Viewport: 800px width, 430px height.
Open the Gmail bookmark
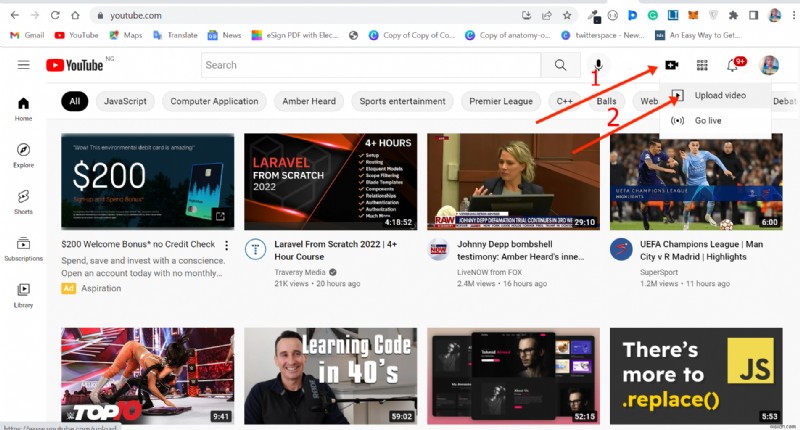(28, 35)
